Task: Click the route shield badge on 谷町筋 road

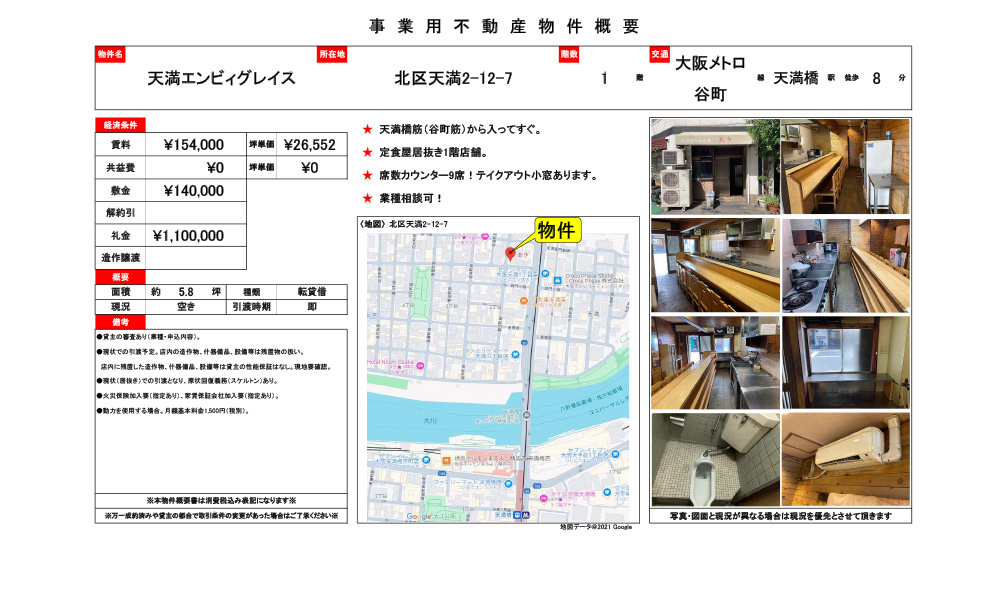Action: (525, 414)
